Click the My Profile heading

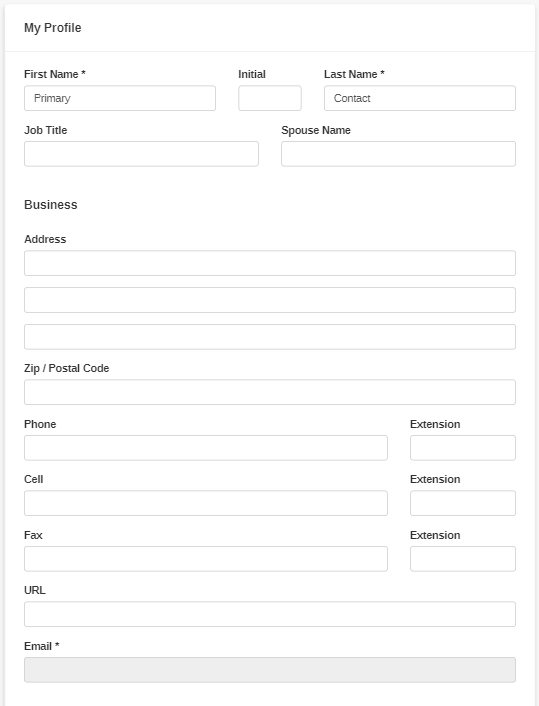(53, 28)
